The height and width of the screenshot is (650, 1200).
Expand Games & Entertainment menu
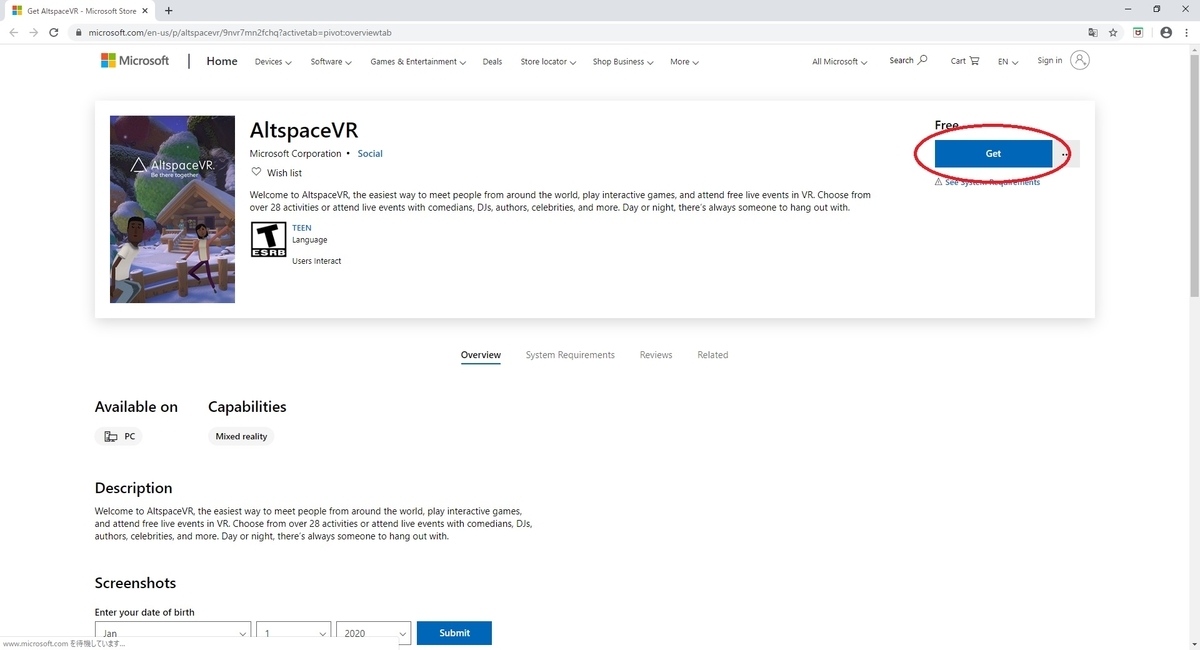[418, 61]
